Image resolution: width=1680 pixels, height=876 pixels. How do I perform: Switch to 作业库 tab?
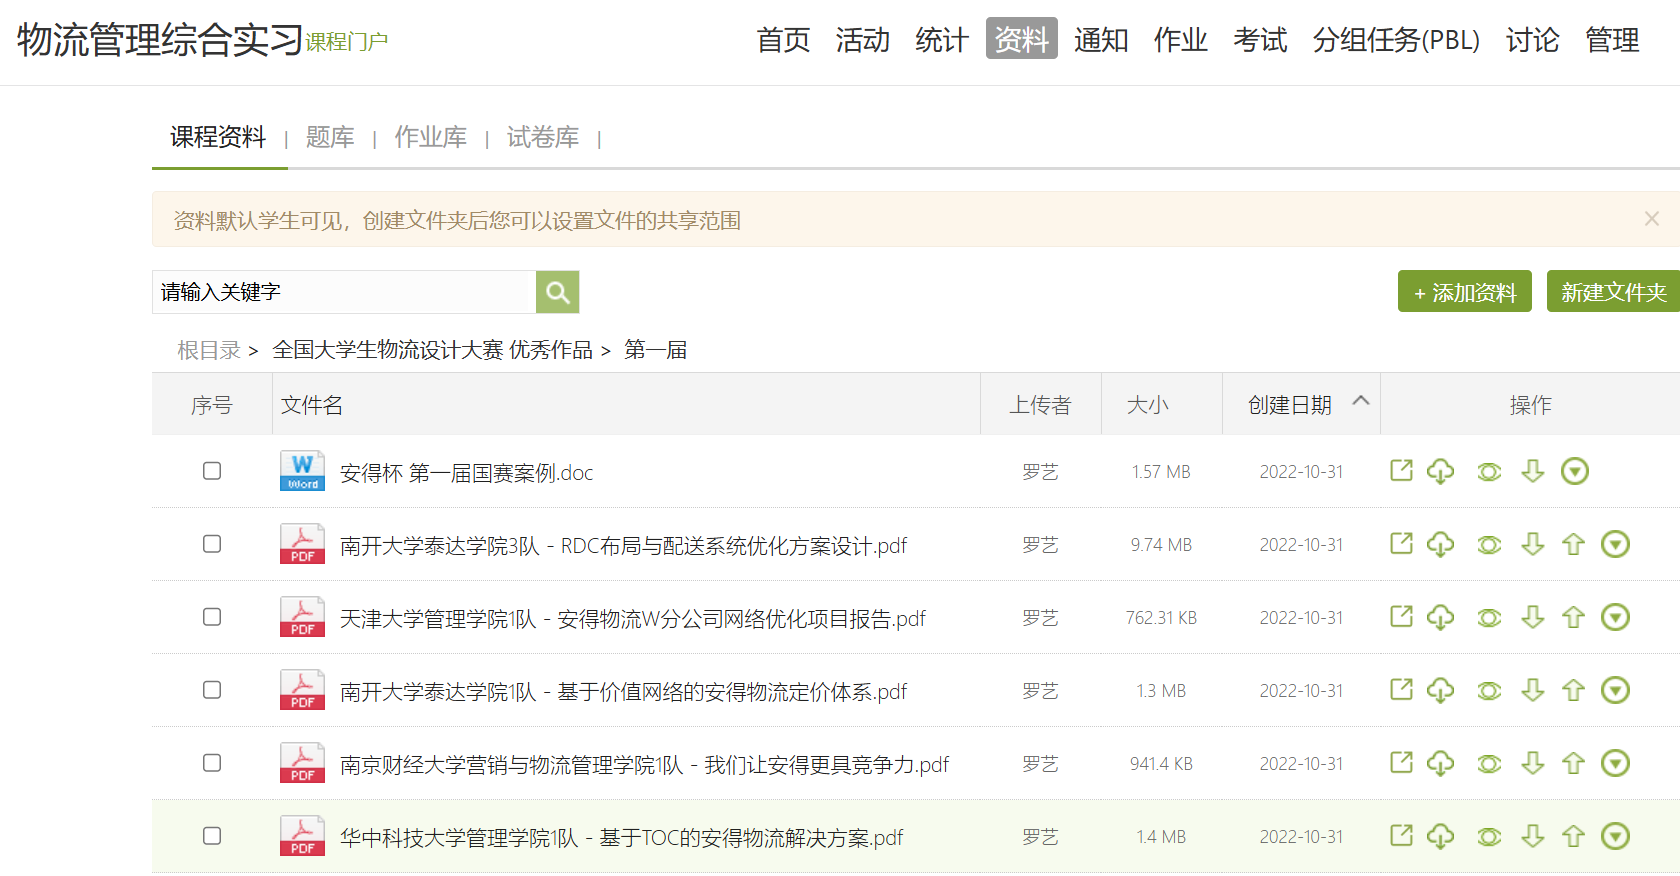[x=430, y=137]
